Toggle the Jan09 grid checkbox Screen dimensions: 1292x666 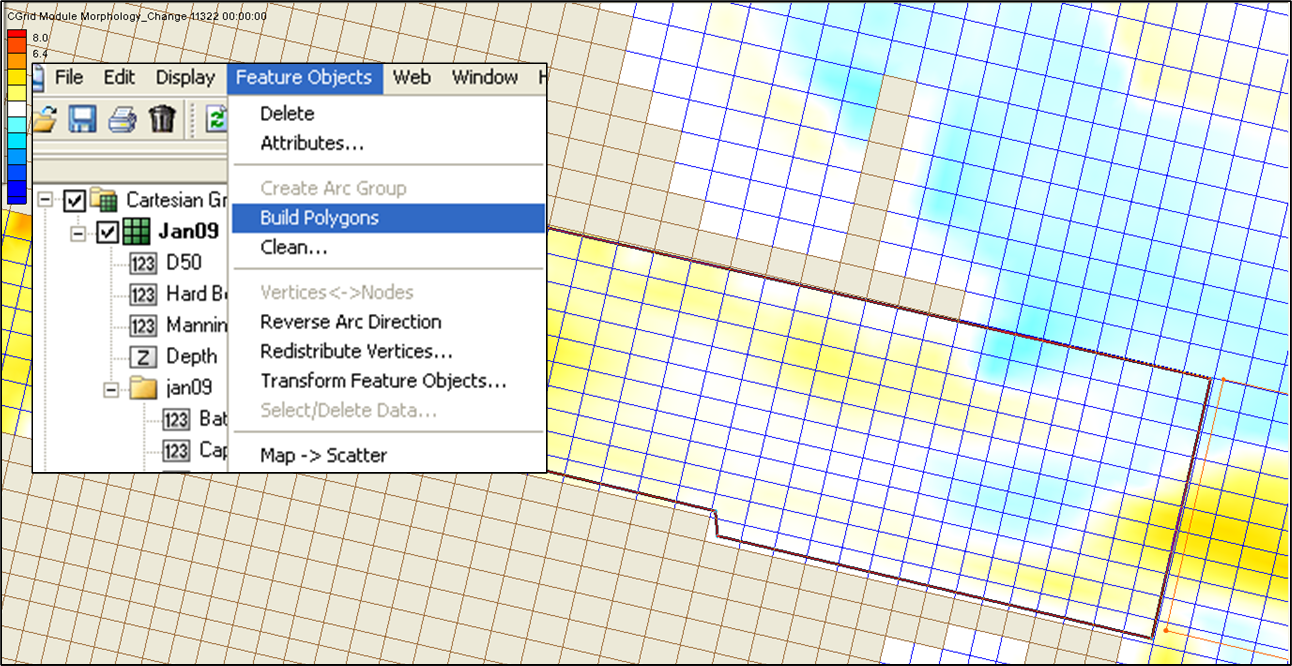pyautogui.click(x=108, y=232)
